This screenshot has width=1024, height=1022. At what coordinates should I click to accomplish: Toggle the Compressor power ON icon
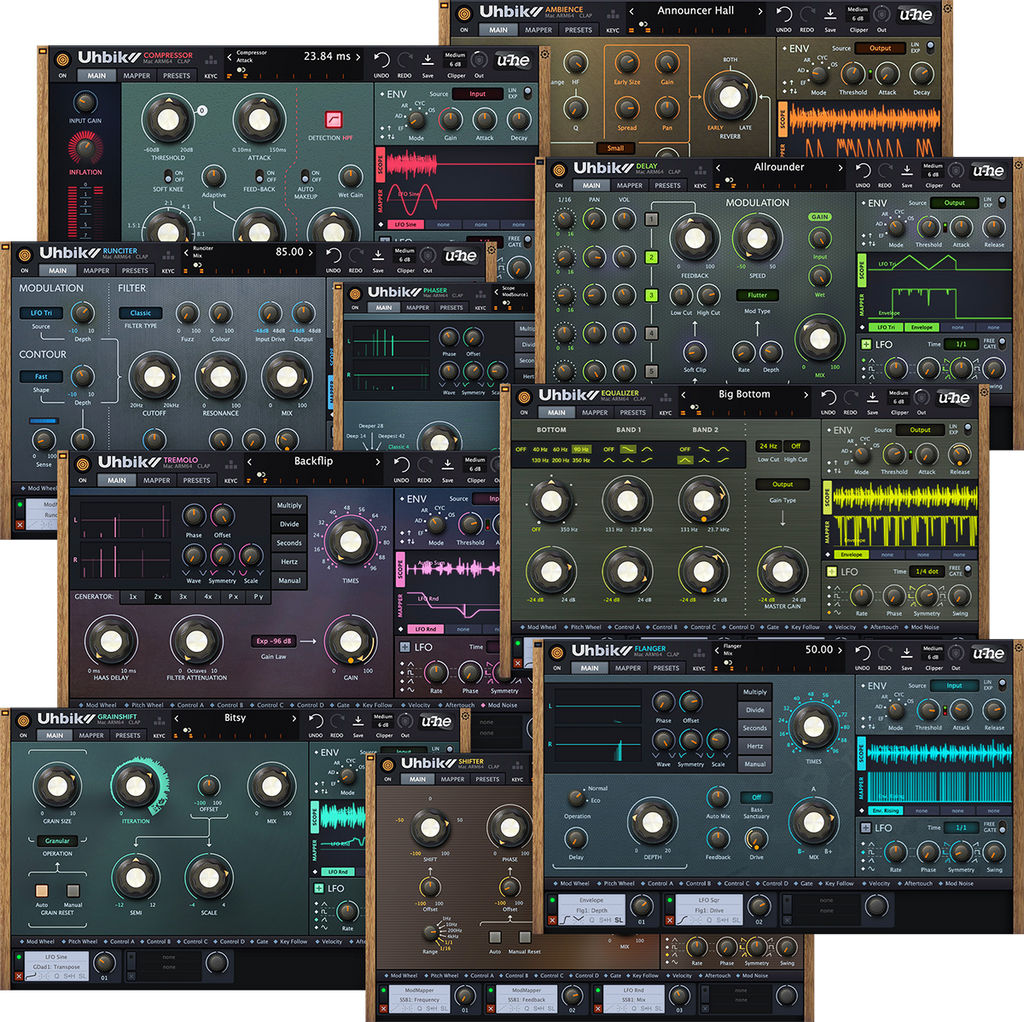(x=62, y=75)
